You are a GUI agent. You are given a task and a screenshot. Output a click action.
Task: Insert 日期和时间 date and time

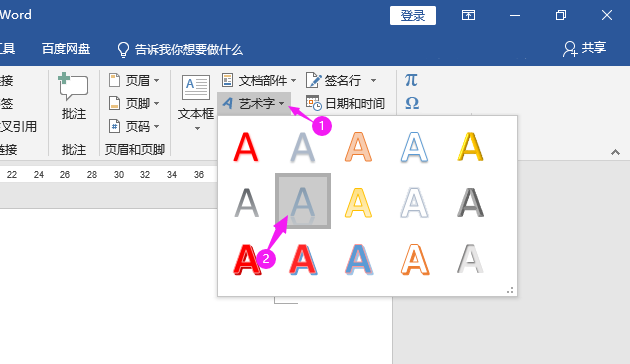click(345, 104)
